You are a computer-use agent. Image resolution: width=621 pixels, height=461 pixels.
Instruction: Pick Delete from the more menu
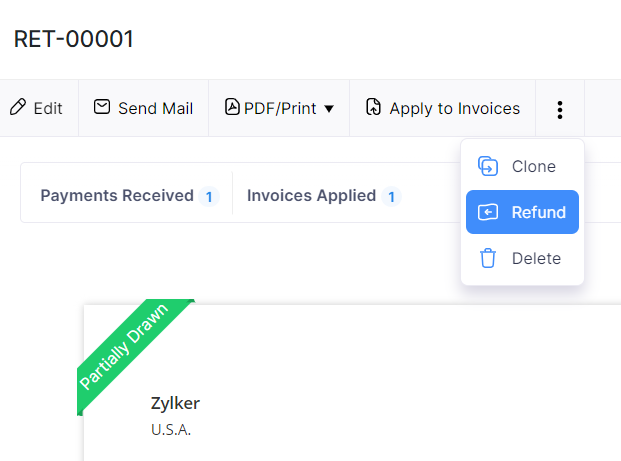[536, 258]
